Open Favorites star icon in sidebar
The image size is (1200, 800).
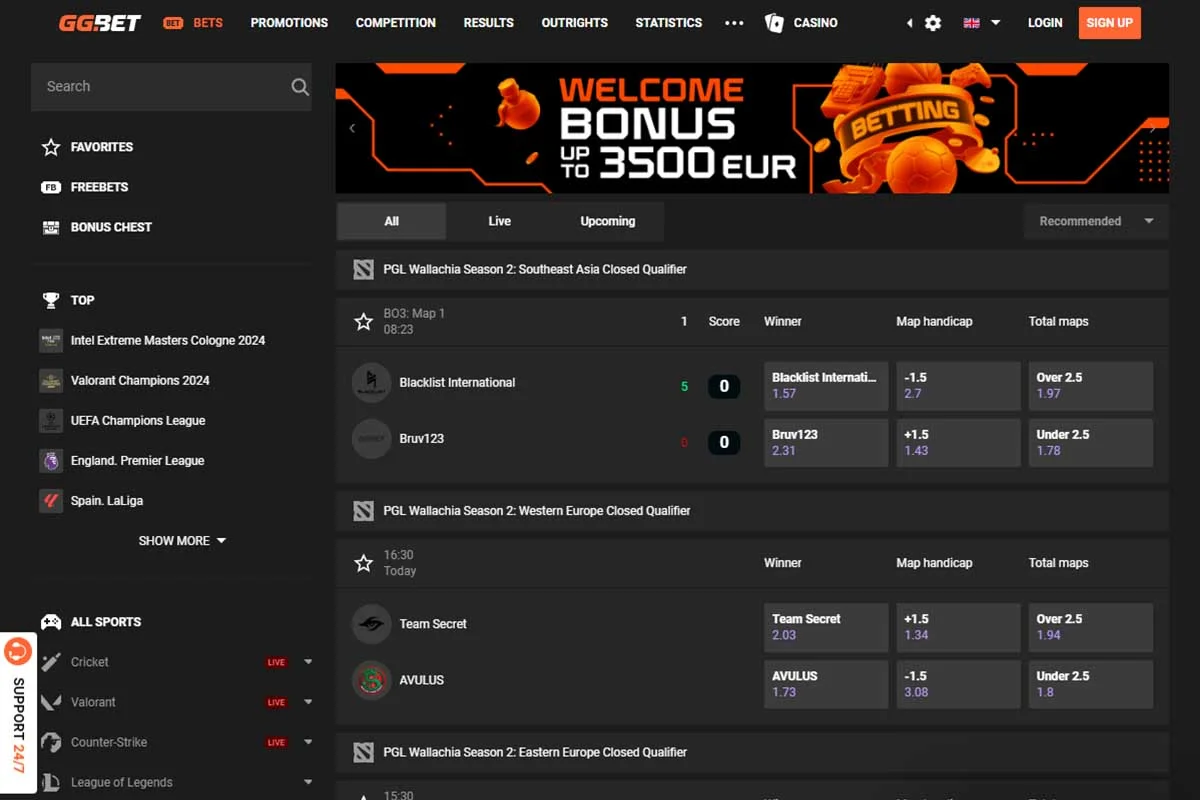pos(51,147)
